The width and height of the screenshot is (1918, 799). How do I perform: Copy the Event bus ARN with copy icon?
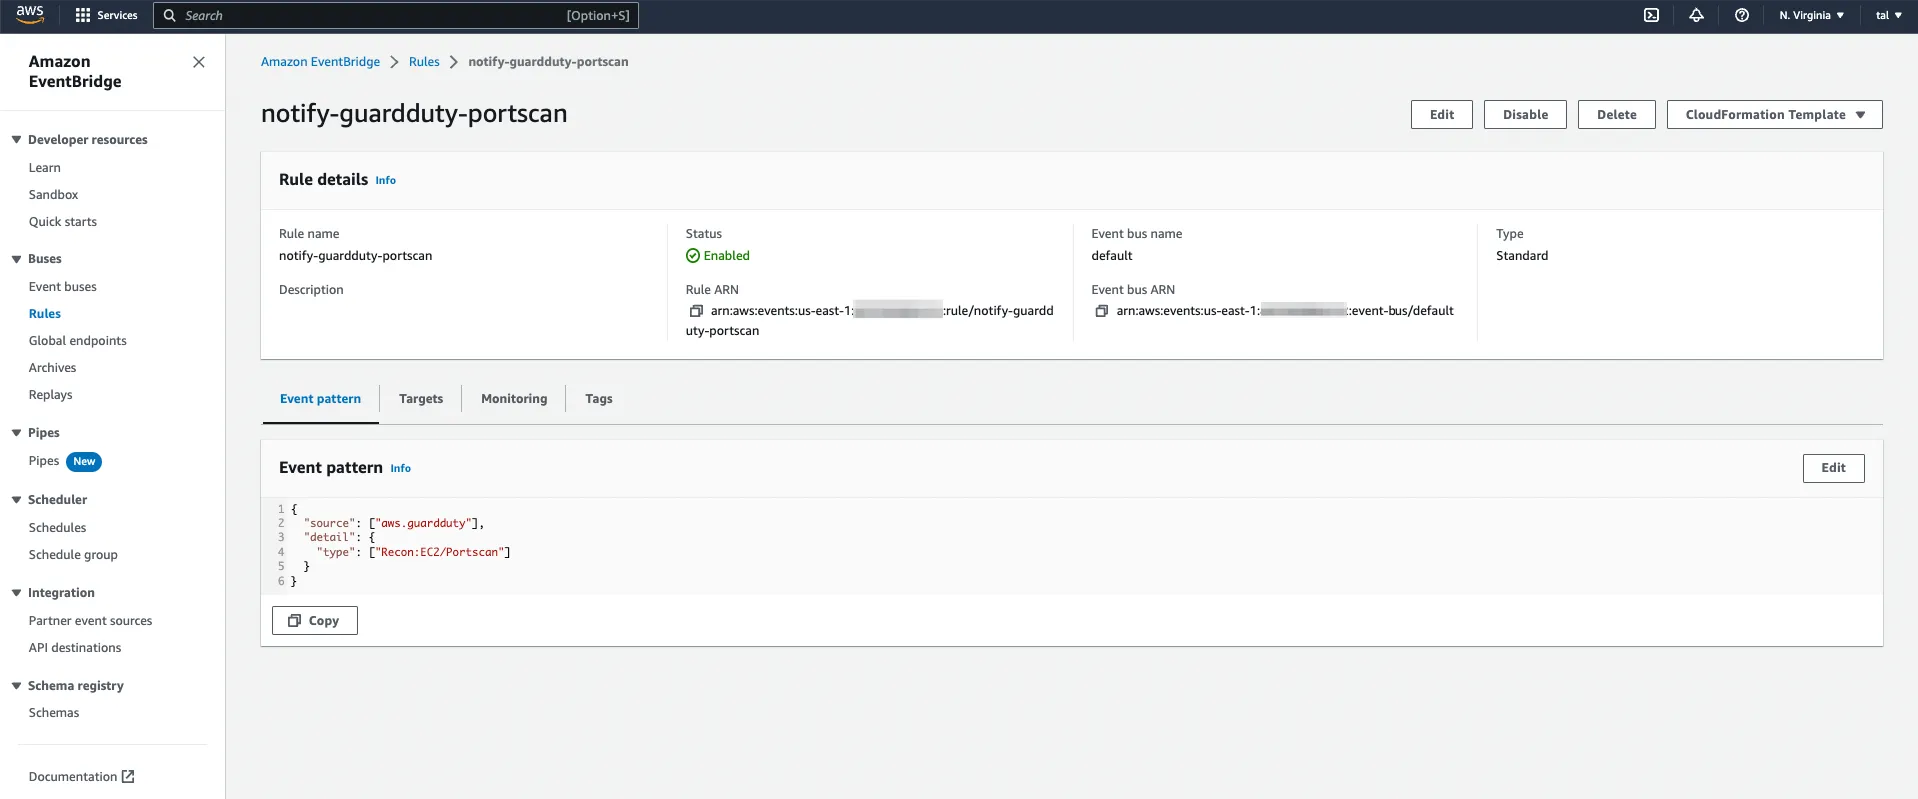pos(1101,311)
